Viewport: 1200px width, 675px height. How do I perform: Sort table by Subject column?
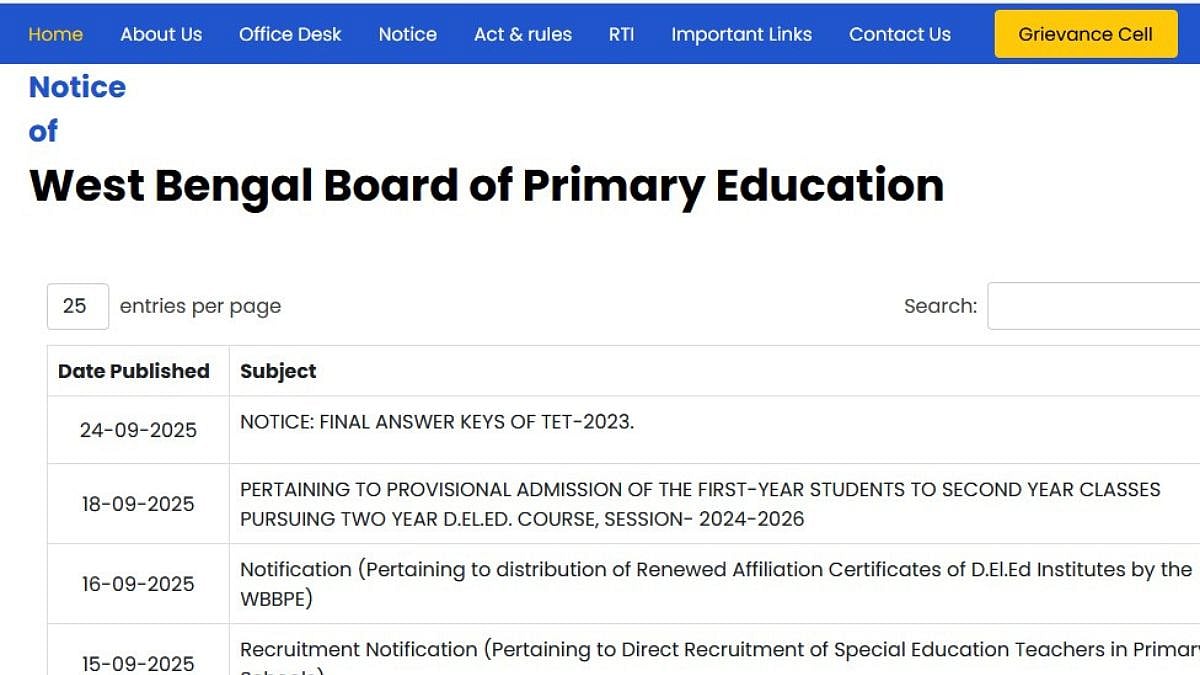click(278, 371)
